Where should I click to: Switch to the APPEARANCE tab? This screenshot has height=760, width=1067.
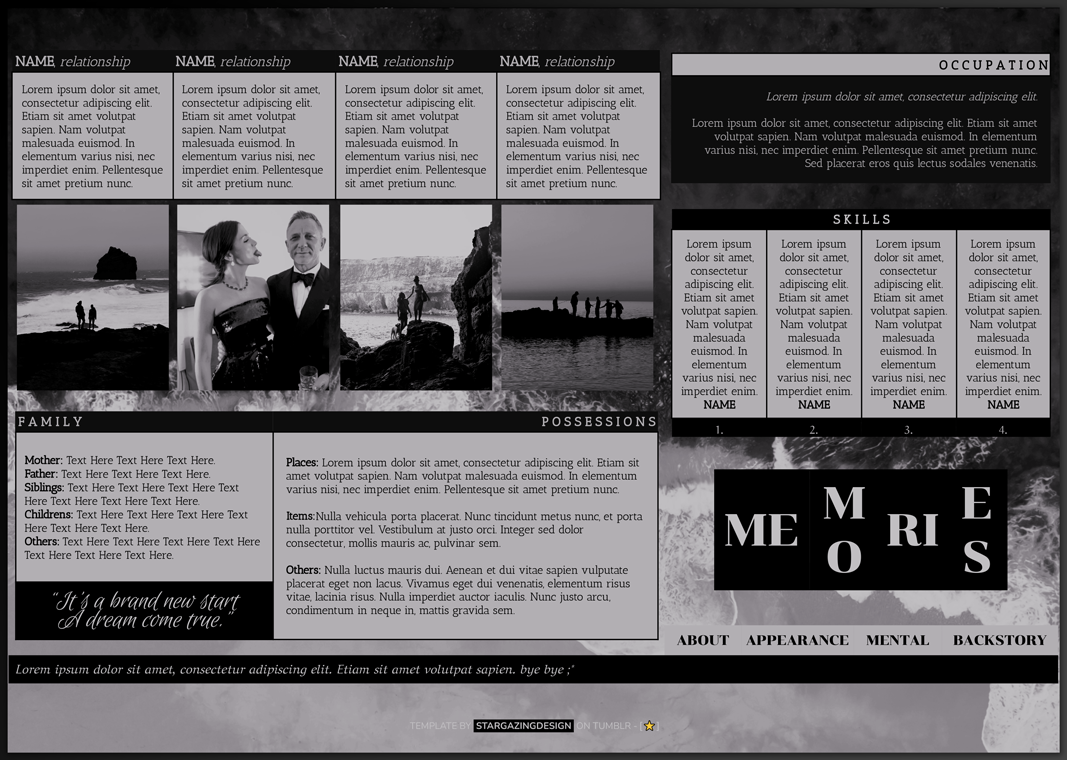tap(797, 640)
